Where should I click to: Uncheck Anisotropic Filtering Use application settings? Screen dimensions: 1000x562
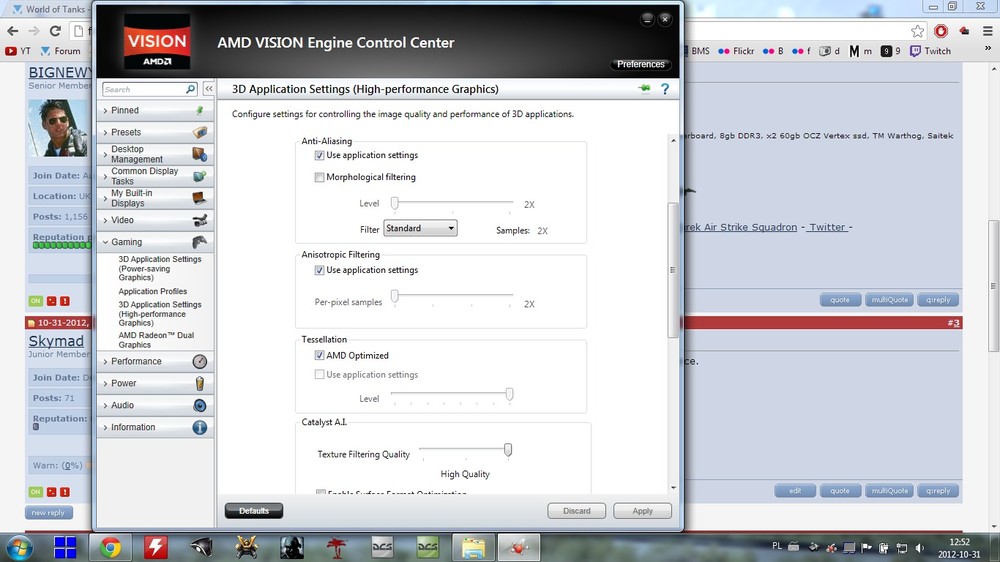(319, 270)
